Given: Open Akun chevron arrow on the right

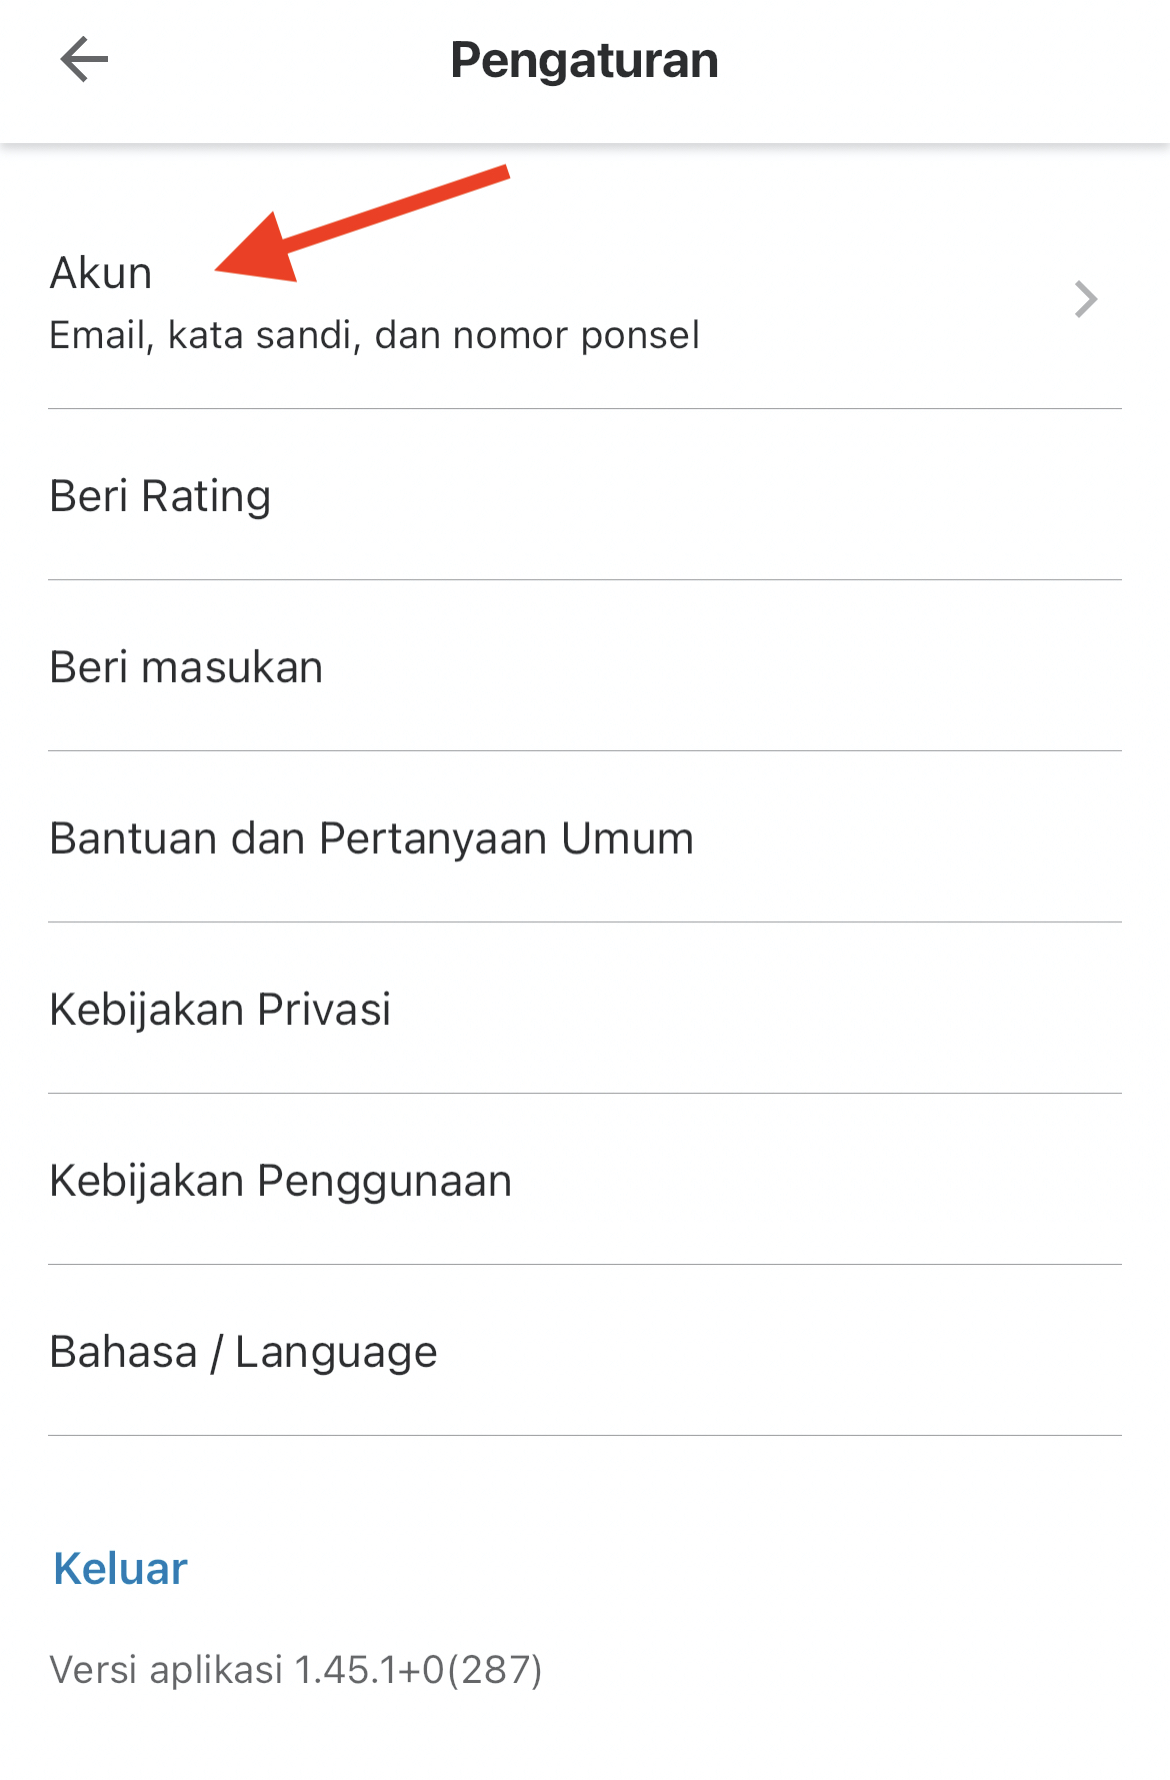Looking at the screenshot, I should point(1086,300).
